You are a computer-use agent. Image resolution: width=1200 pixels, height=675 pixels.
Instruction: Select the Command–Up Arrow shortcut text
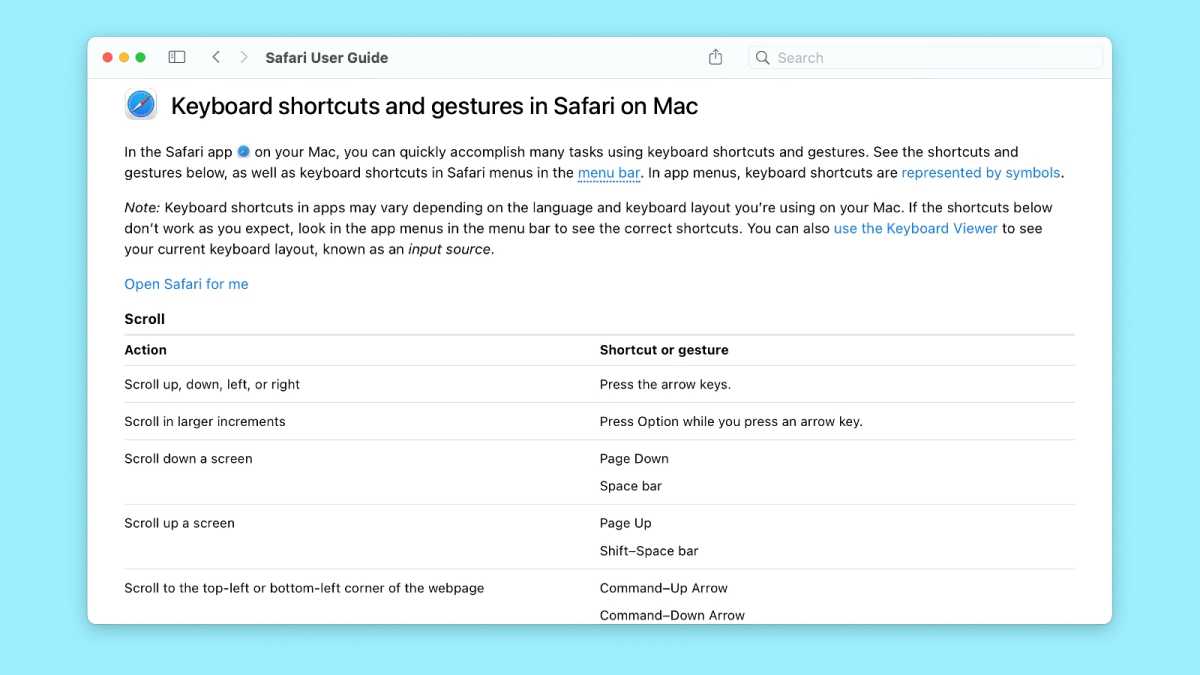663,587
